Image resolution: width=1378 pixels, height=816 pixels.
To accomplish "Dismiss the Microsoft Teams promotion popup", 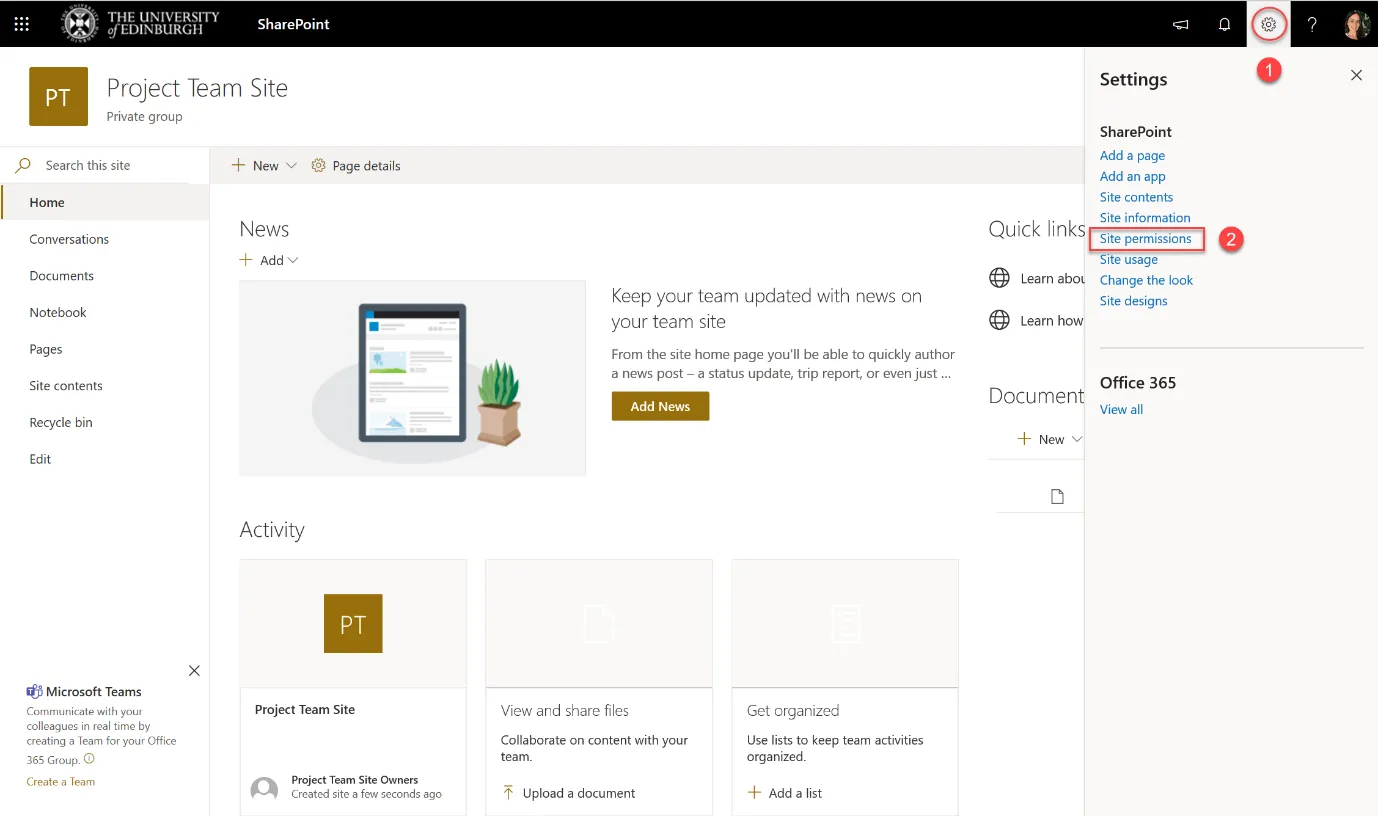I will click(194, 670).
